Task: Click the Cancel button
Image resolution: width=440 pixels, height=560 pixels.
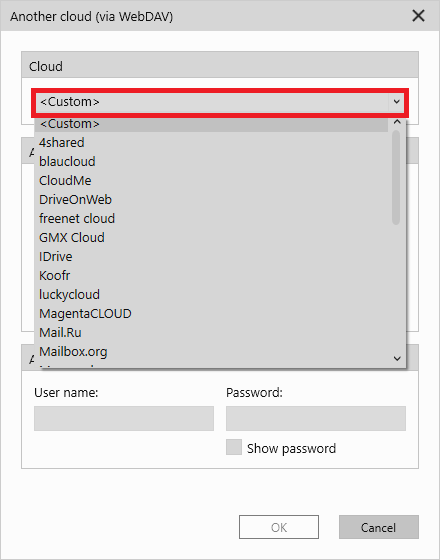Action: [379, 527]
